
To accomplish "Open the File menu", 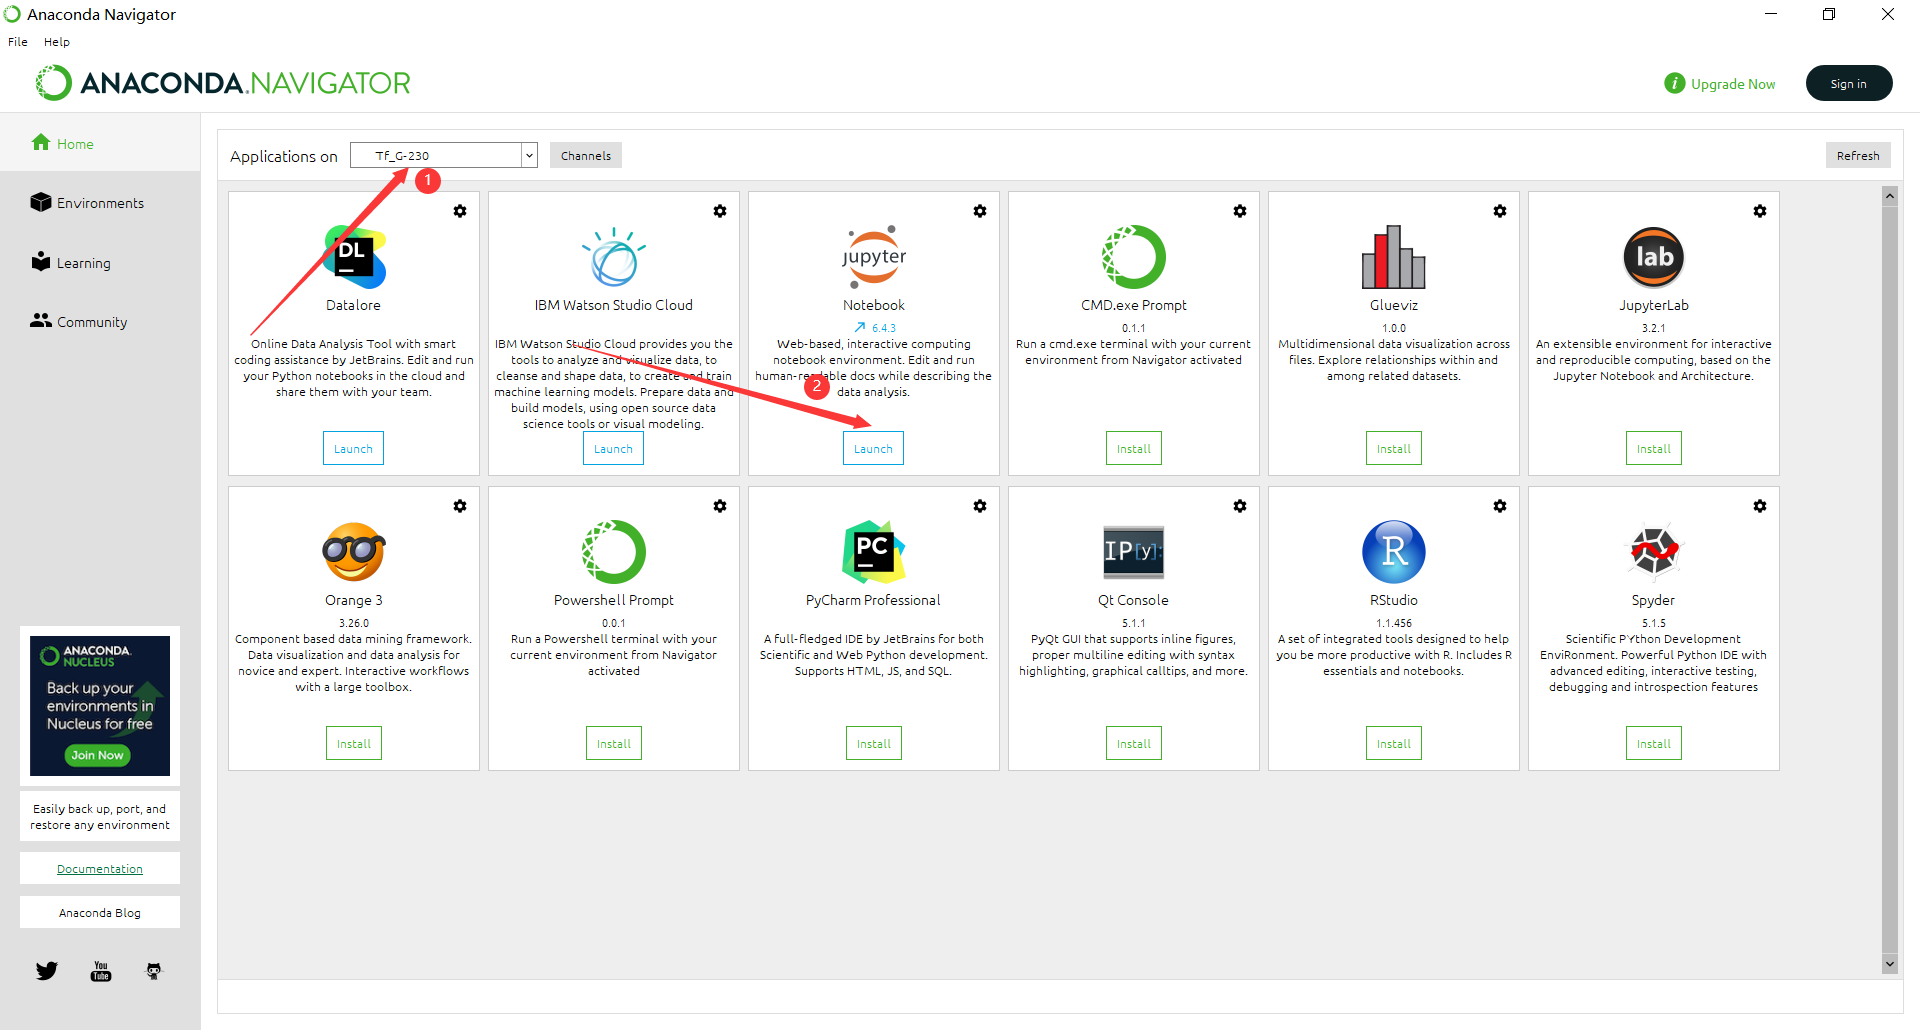I will 18,42.
